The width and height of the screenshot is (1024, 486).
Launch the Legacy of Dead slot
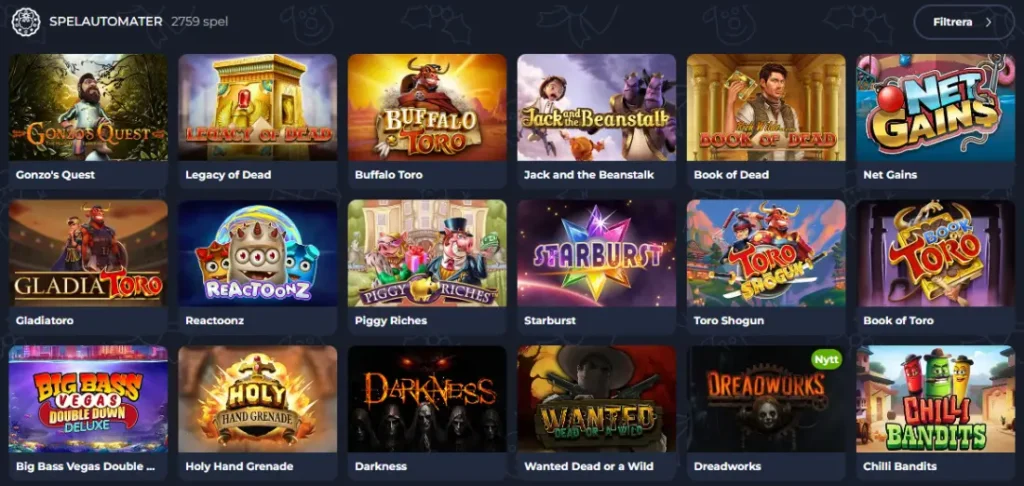pyautogui.click(x=257, y=107)
